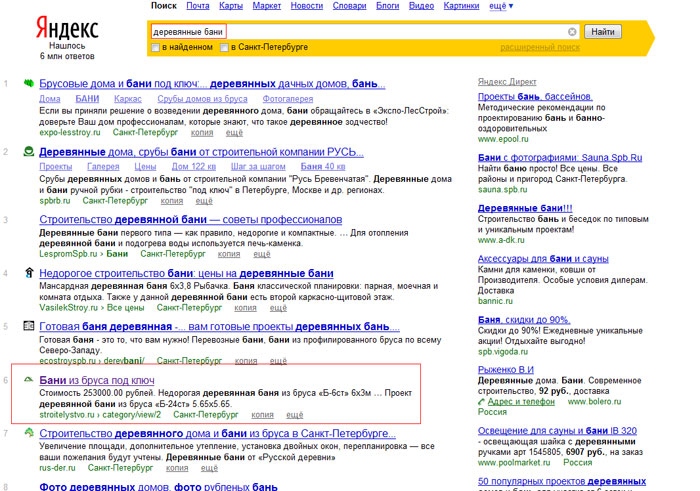
Task: Open ad 'Баня, скидки до 90%'
Action: coord(524,320)
